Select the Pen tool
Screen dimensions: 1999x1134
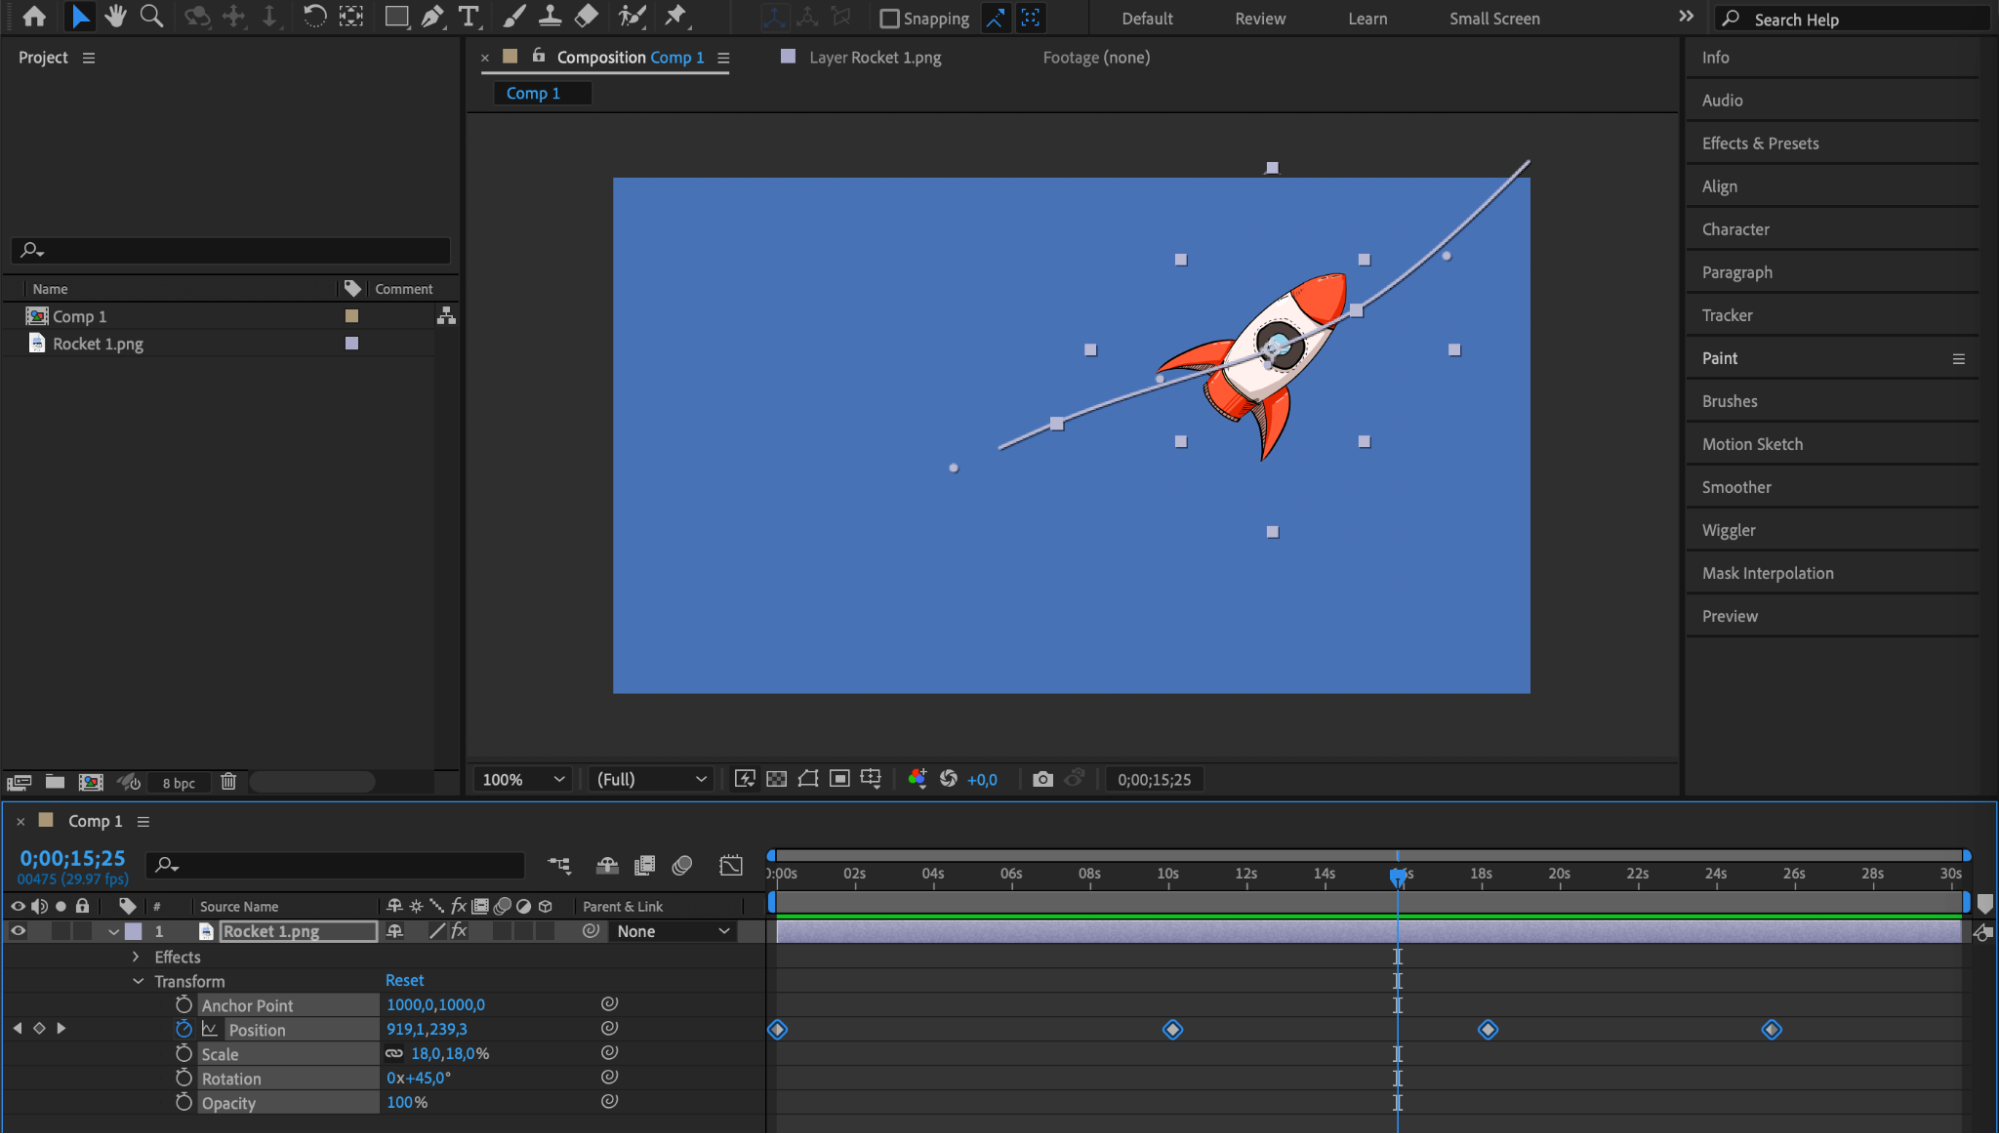[432, 16]
